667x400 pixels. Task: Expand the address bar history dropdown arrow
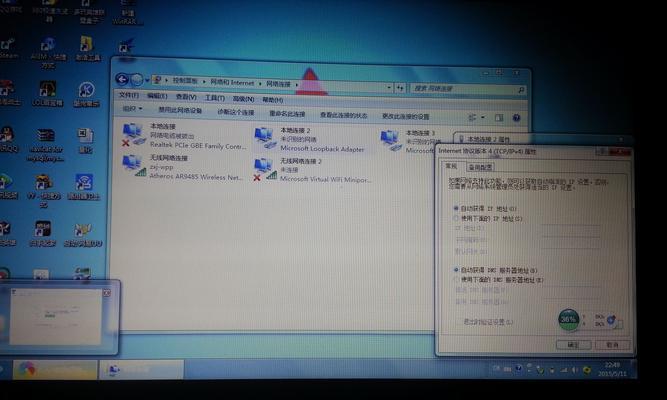point(389,88)
